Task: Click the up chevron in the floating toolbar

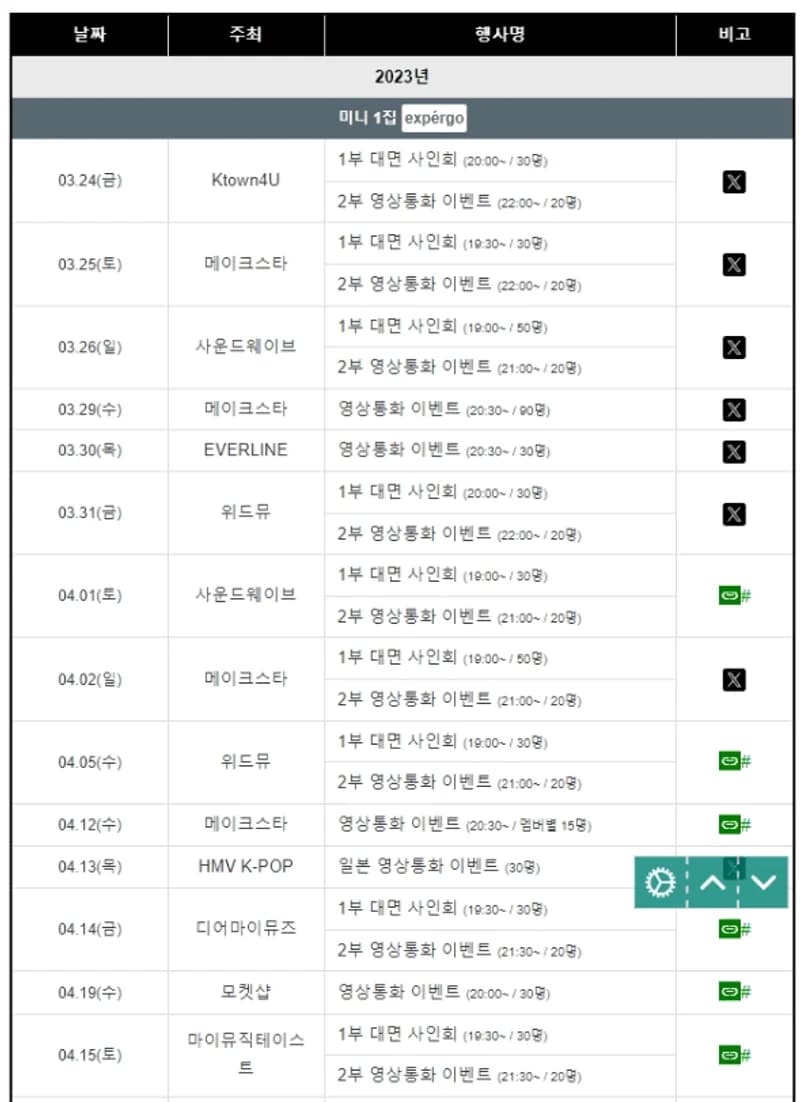Action: tap(713, 882)
